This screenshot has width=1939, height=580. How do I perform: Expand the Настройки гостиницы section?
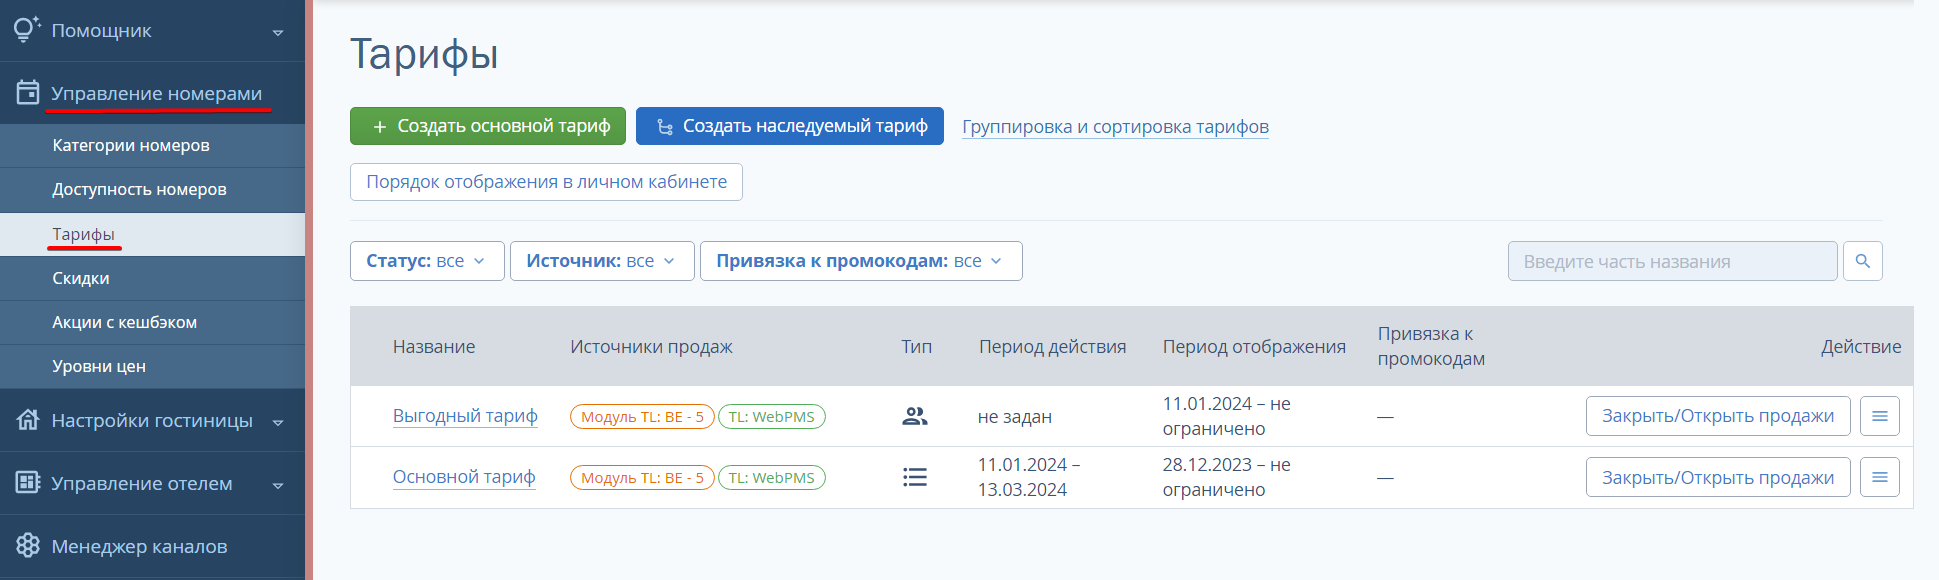pyautogui.click(x=278, y=422)
